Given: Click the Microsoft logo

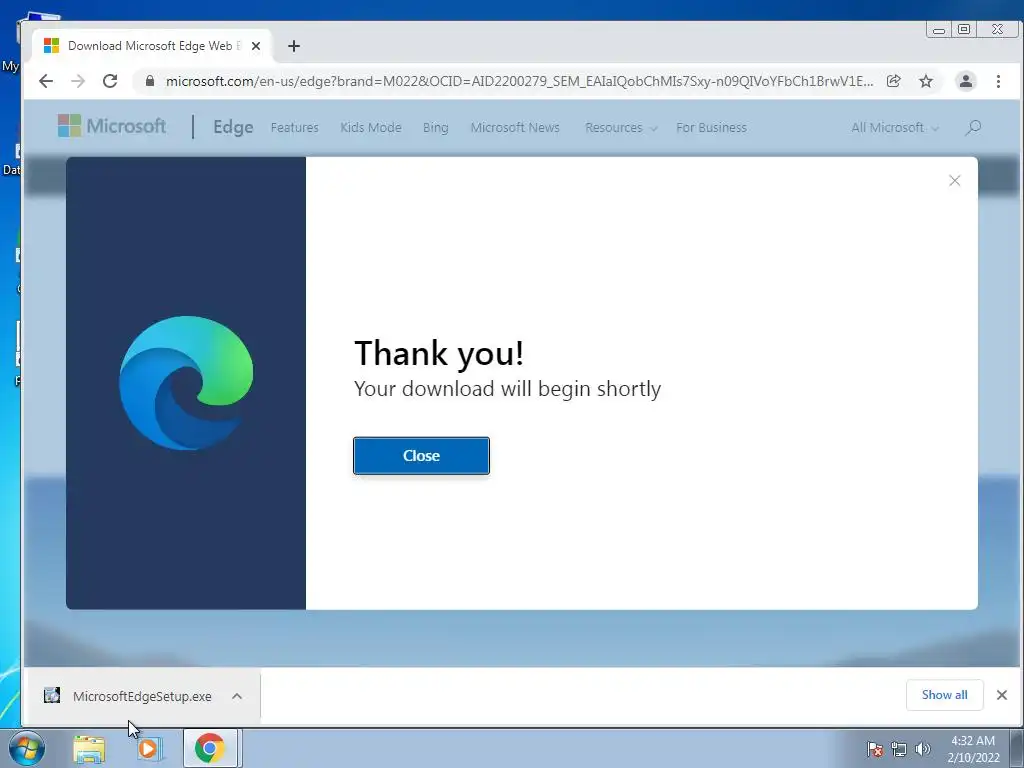Looking at the screenshot, I should pos(112,126).
